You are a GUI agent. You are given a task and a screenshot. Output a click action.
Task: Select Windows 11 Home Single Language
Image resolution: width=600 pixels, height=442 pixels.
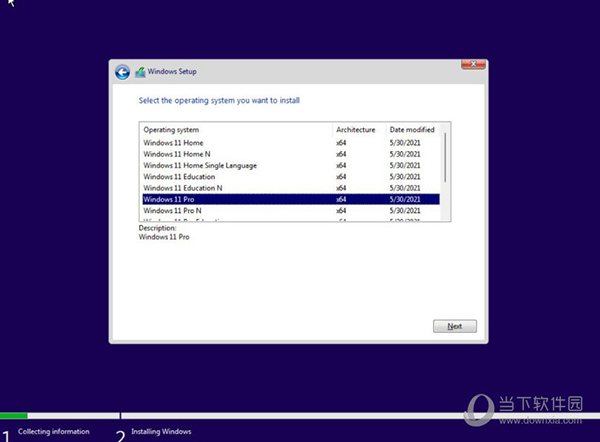(x=291, y=165)
